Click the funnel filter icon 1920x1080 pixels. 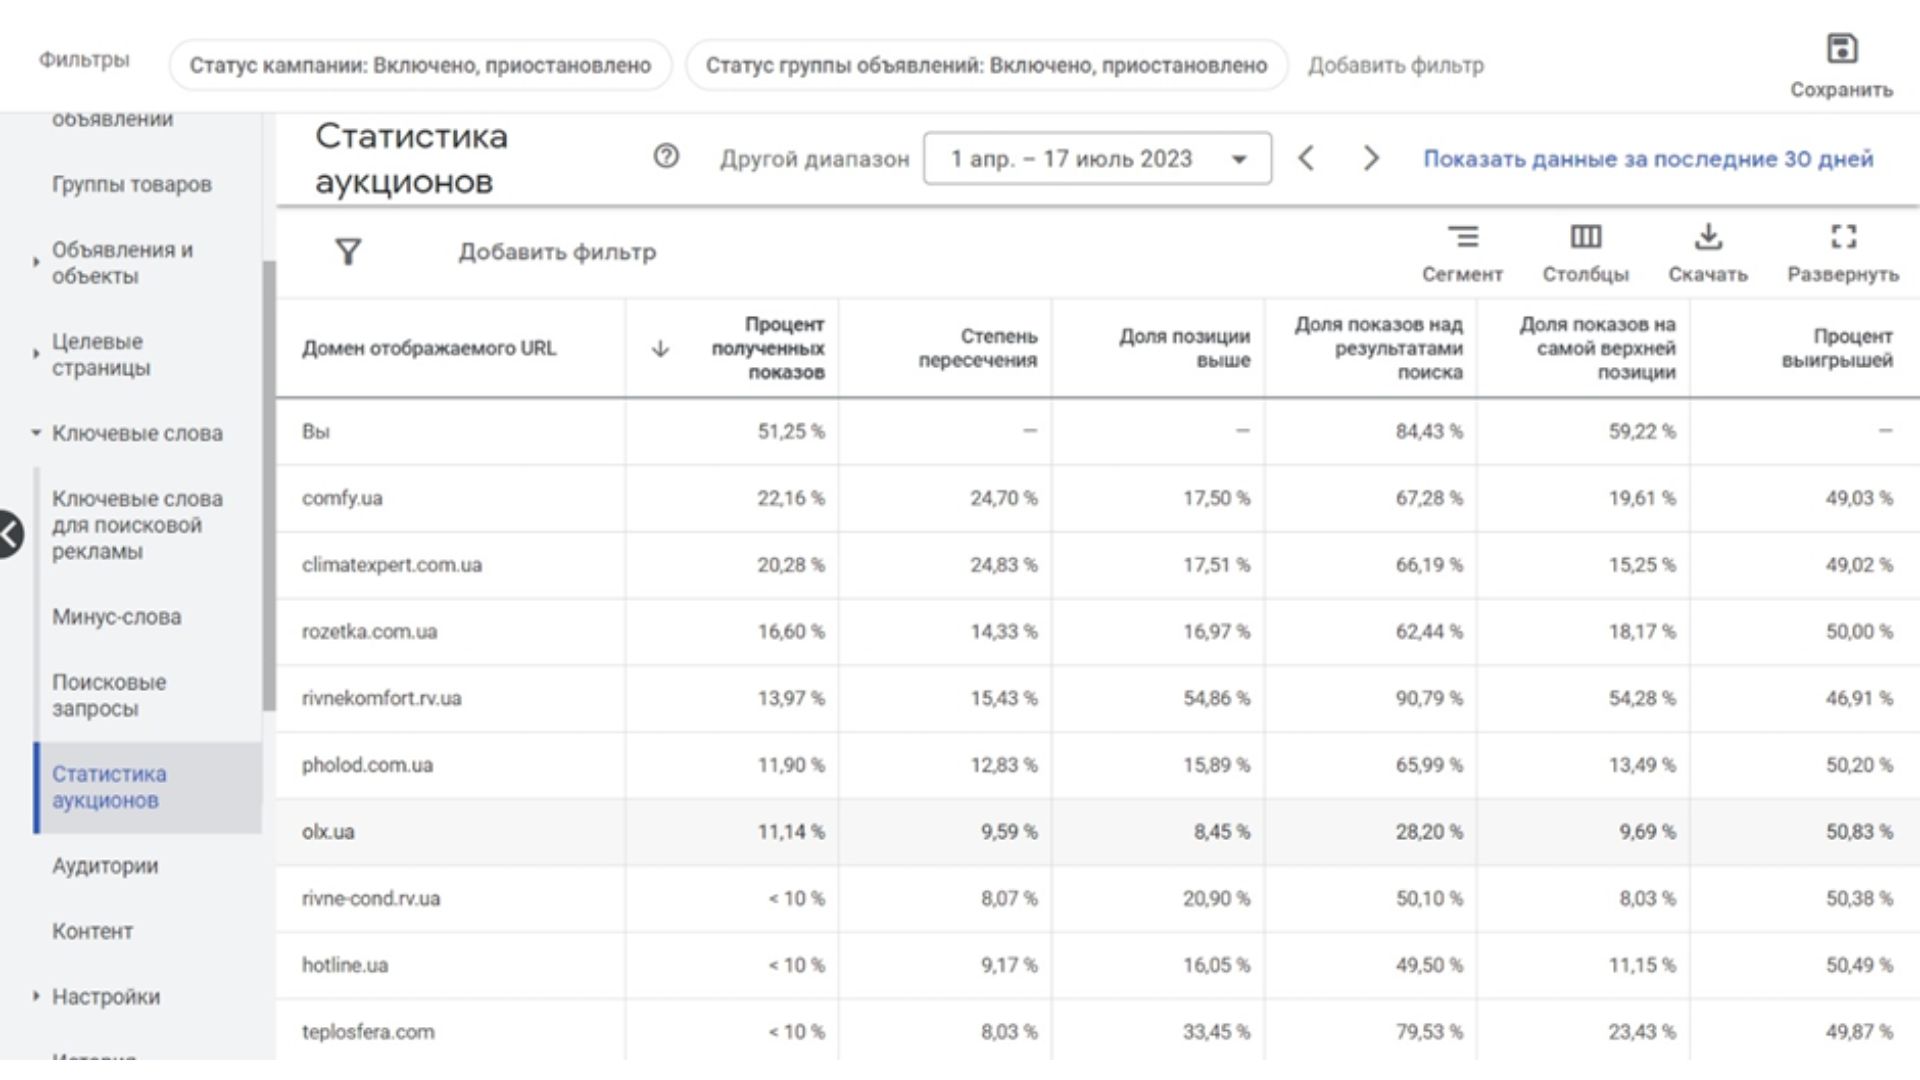[348, 251]
